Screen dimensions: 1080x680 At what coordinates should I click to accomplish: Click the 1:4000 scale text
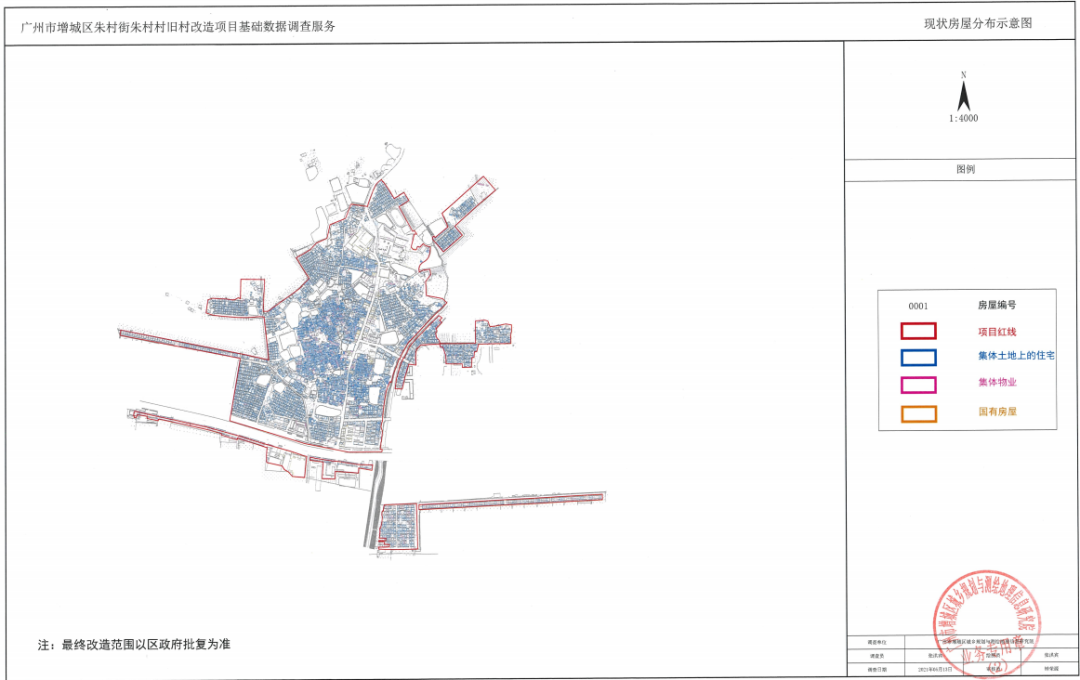click(x=964, y=118)
